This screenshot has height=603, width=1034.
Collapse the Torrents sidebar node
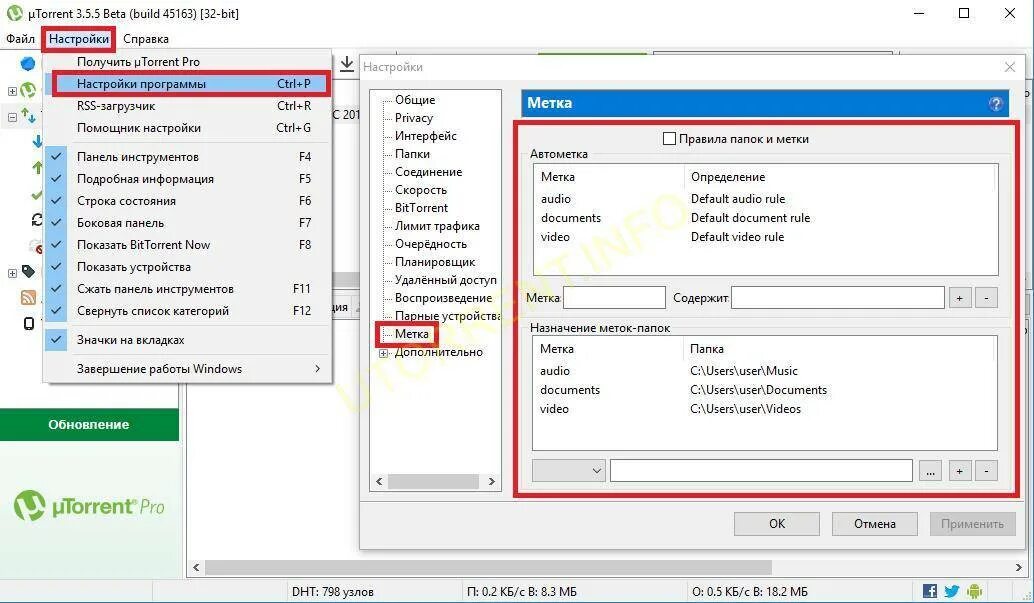(12, 117)
